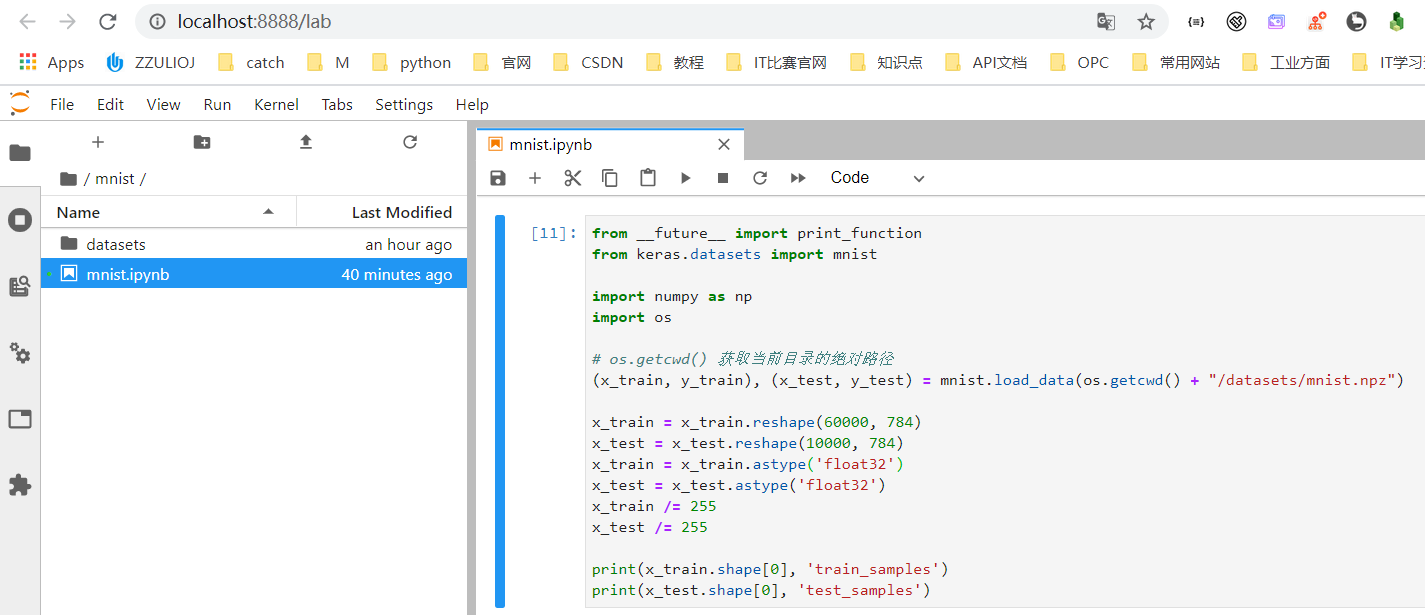Click the JupyterLab logo icon
The image size is (1425, 615).
click(20, 103)
